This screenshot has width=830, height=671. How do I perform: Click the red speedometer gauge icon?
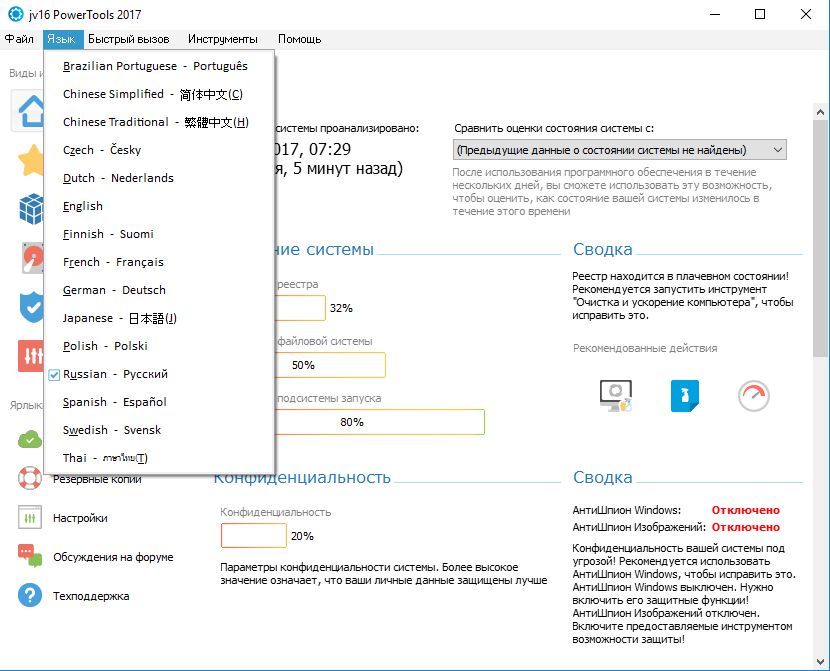click(754, 396)
